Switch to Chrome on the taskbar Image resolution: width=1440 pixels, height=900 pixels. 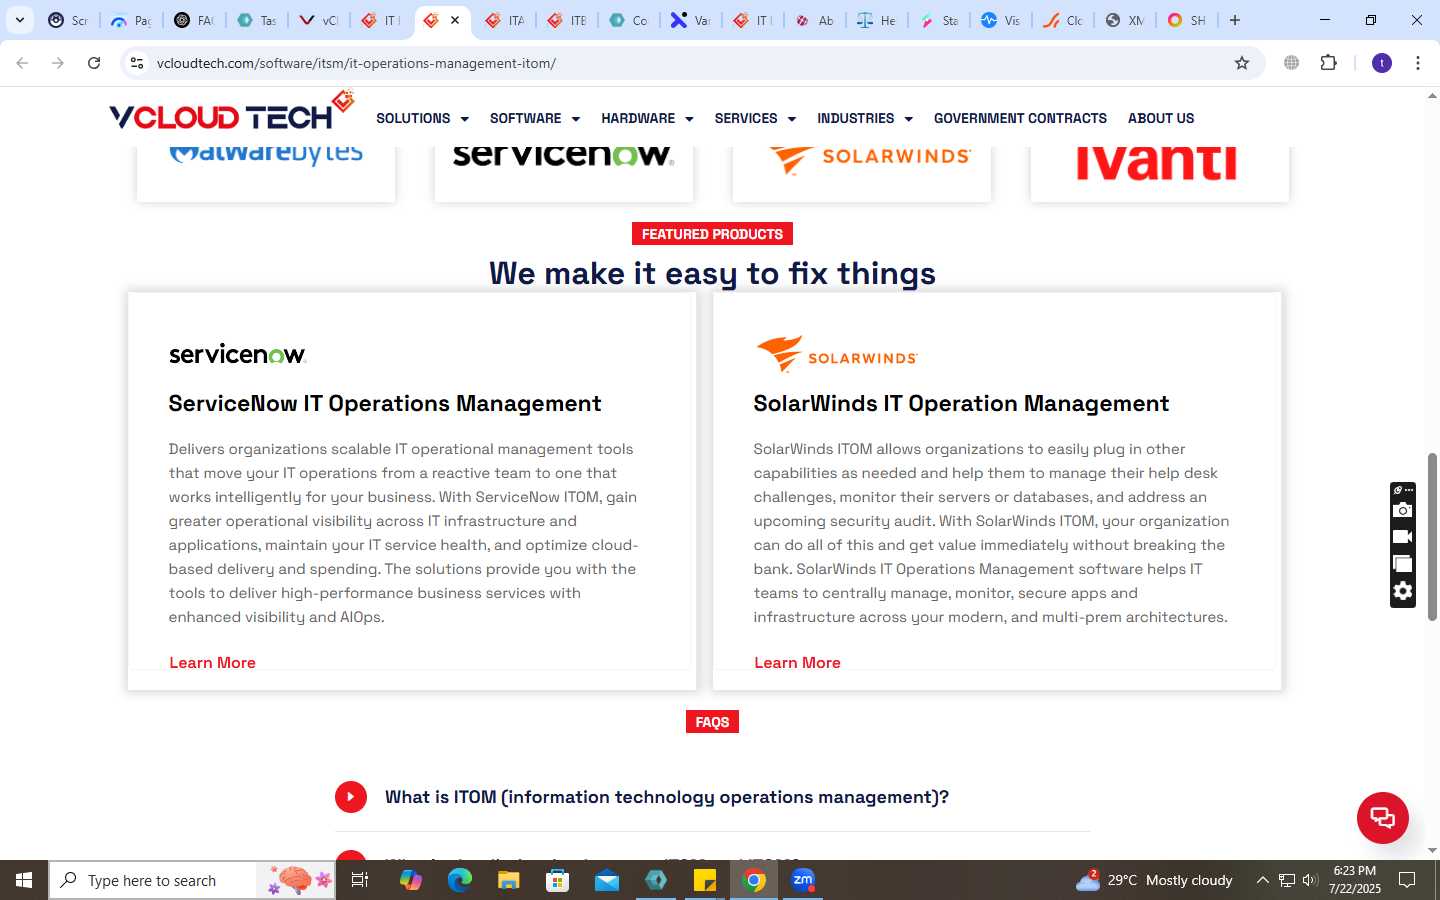(755, 880)
